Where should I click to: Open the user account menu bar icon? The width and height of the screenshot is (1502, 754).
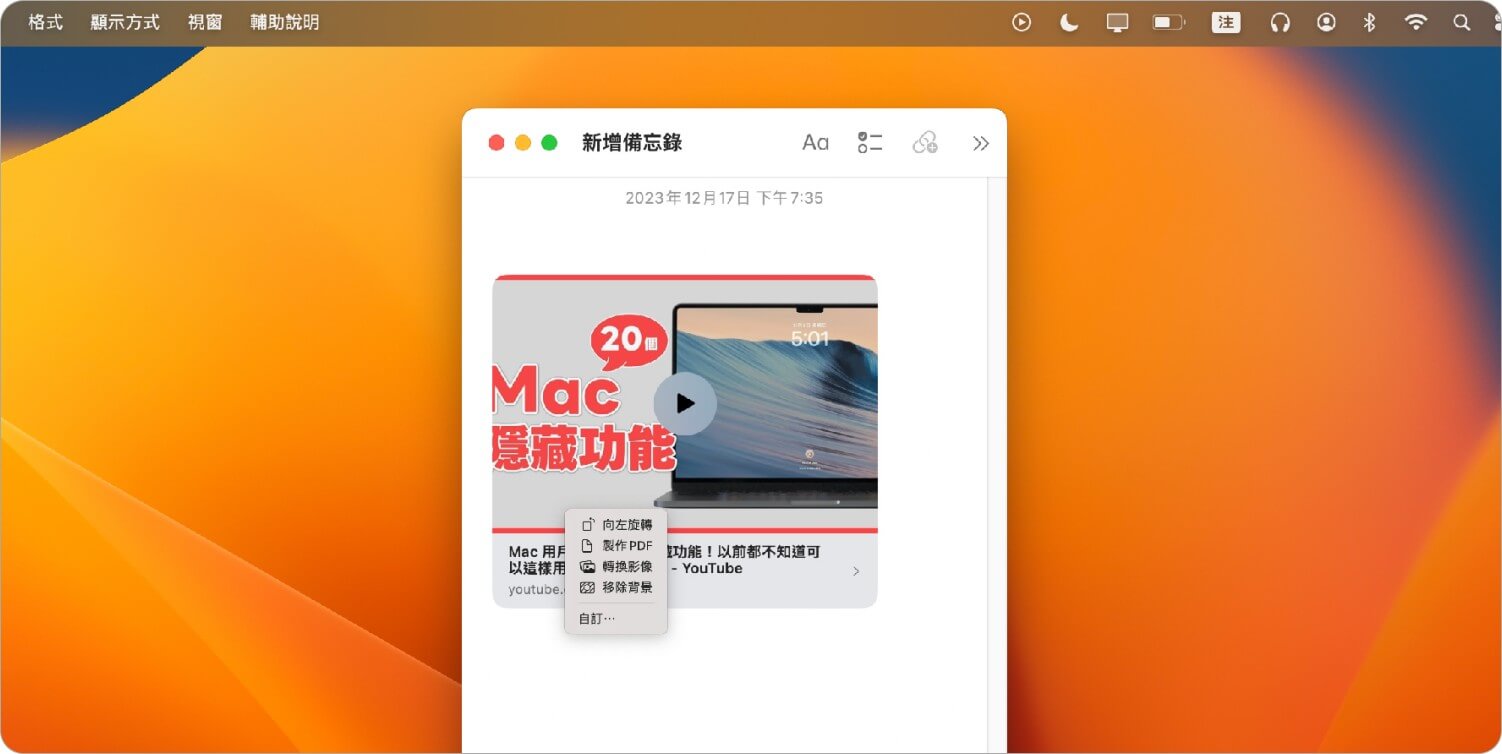tap(1326, 22)
